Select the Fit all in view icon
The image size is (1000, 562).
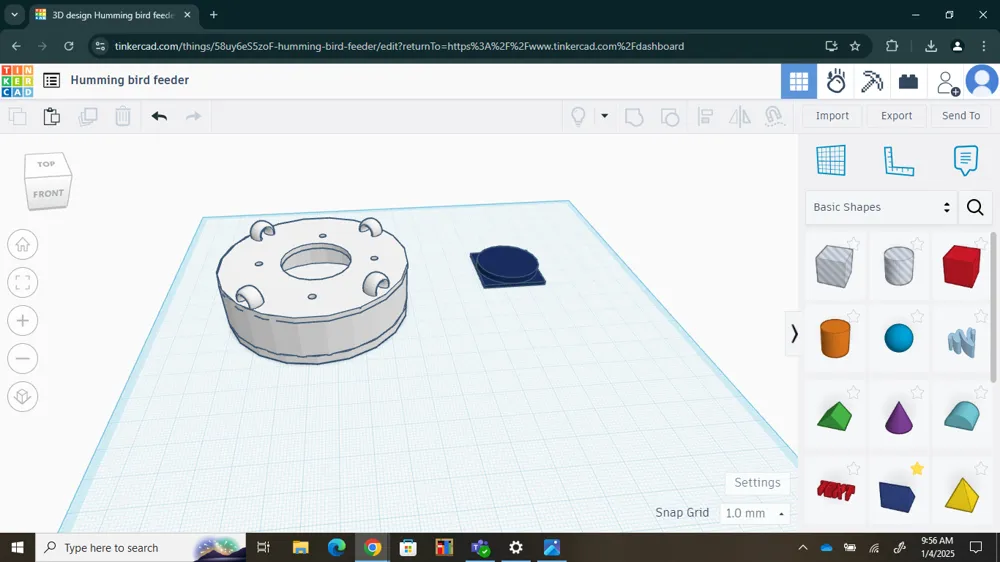[22, 283]
